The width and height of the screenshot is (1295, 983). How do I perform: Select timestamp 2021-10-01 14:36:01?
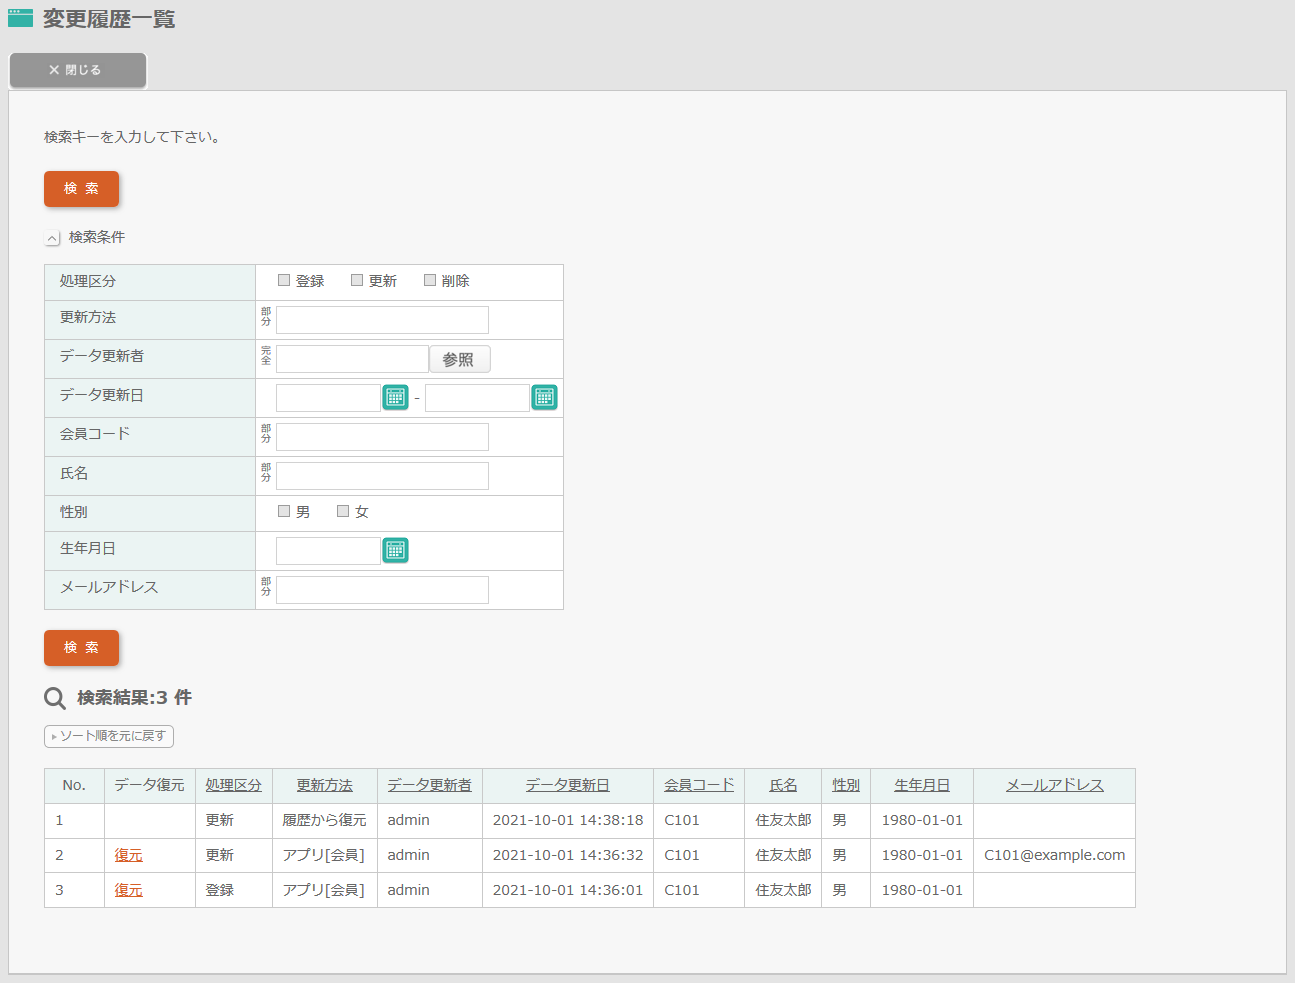coord(568,890)
